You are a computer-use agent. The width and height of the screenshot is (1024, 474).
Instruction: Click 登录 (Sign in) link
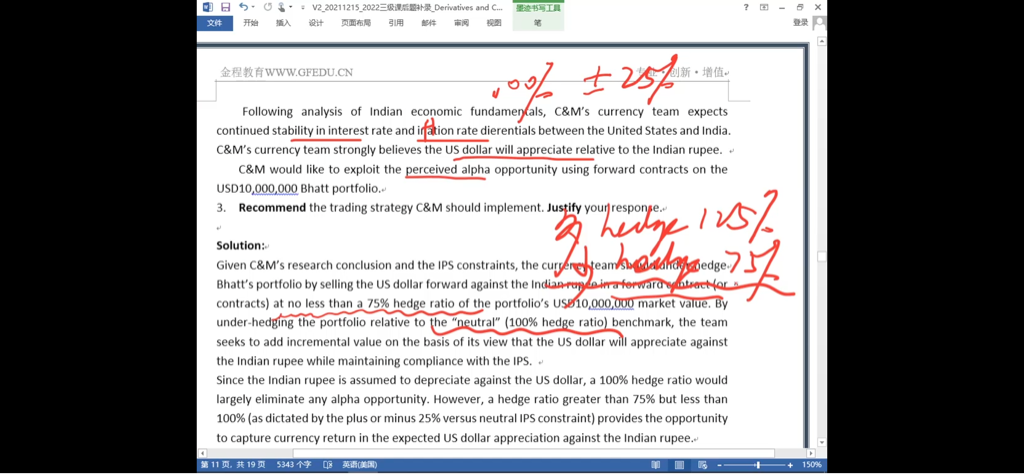tap(801, 22)
